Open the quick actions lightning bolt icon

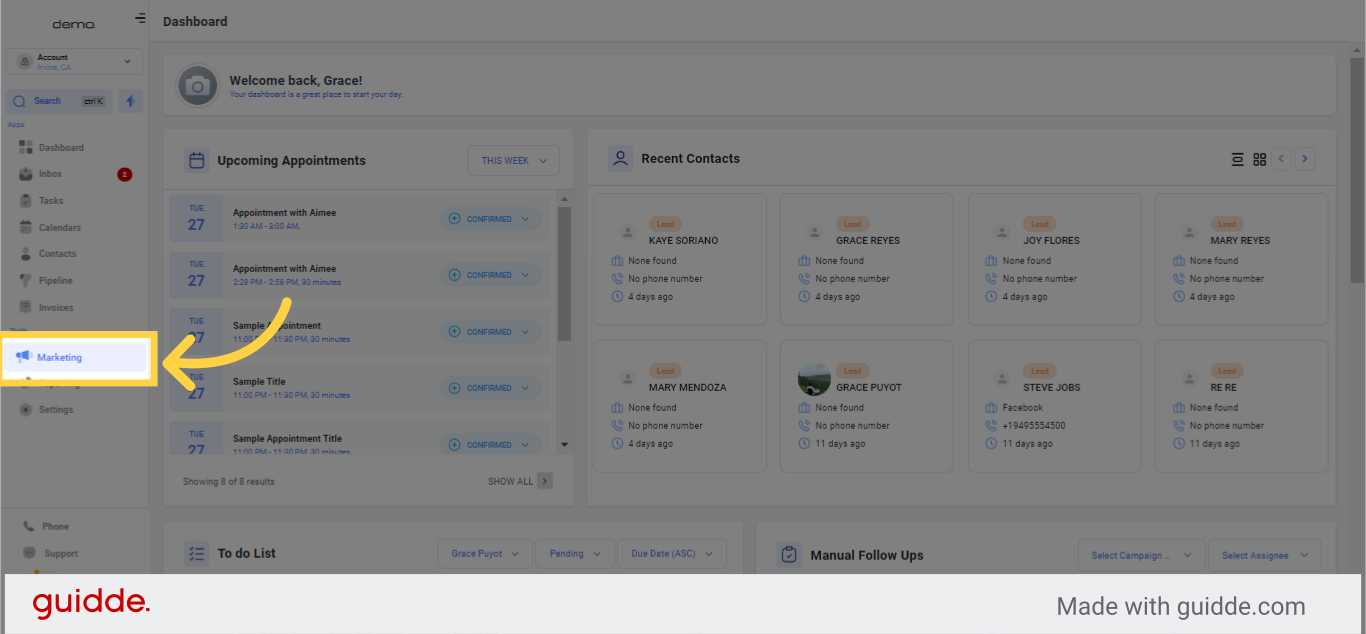(130, 100)
